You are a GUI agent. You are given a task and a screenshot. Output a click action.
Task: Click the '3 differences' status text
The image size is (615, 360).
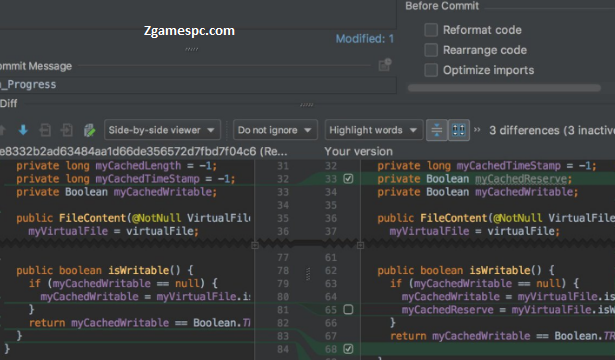pos(524,130)
